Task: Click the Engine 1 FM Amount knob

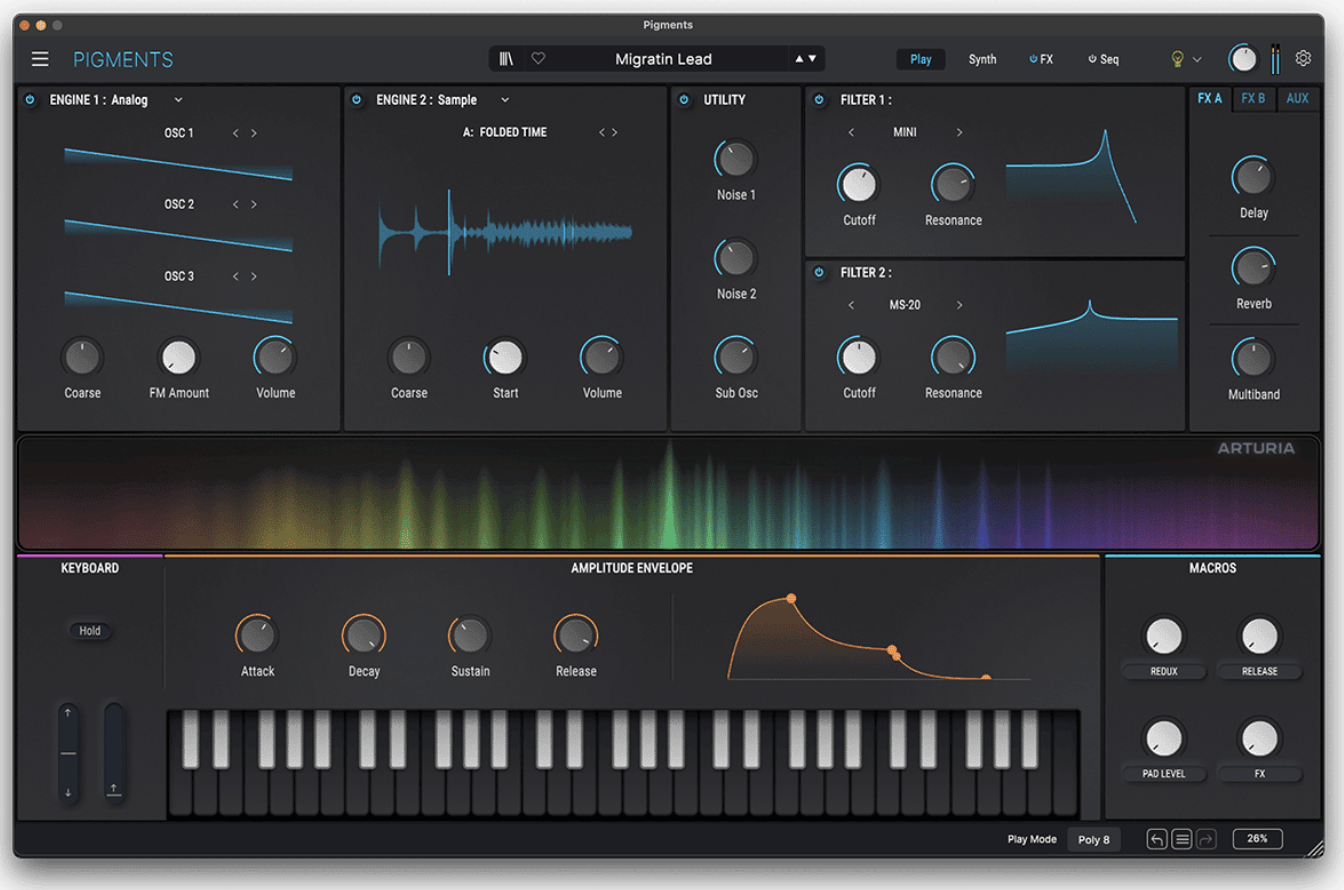Action: [179, 356]
